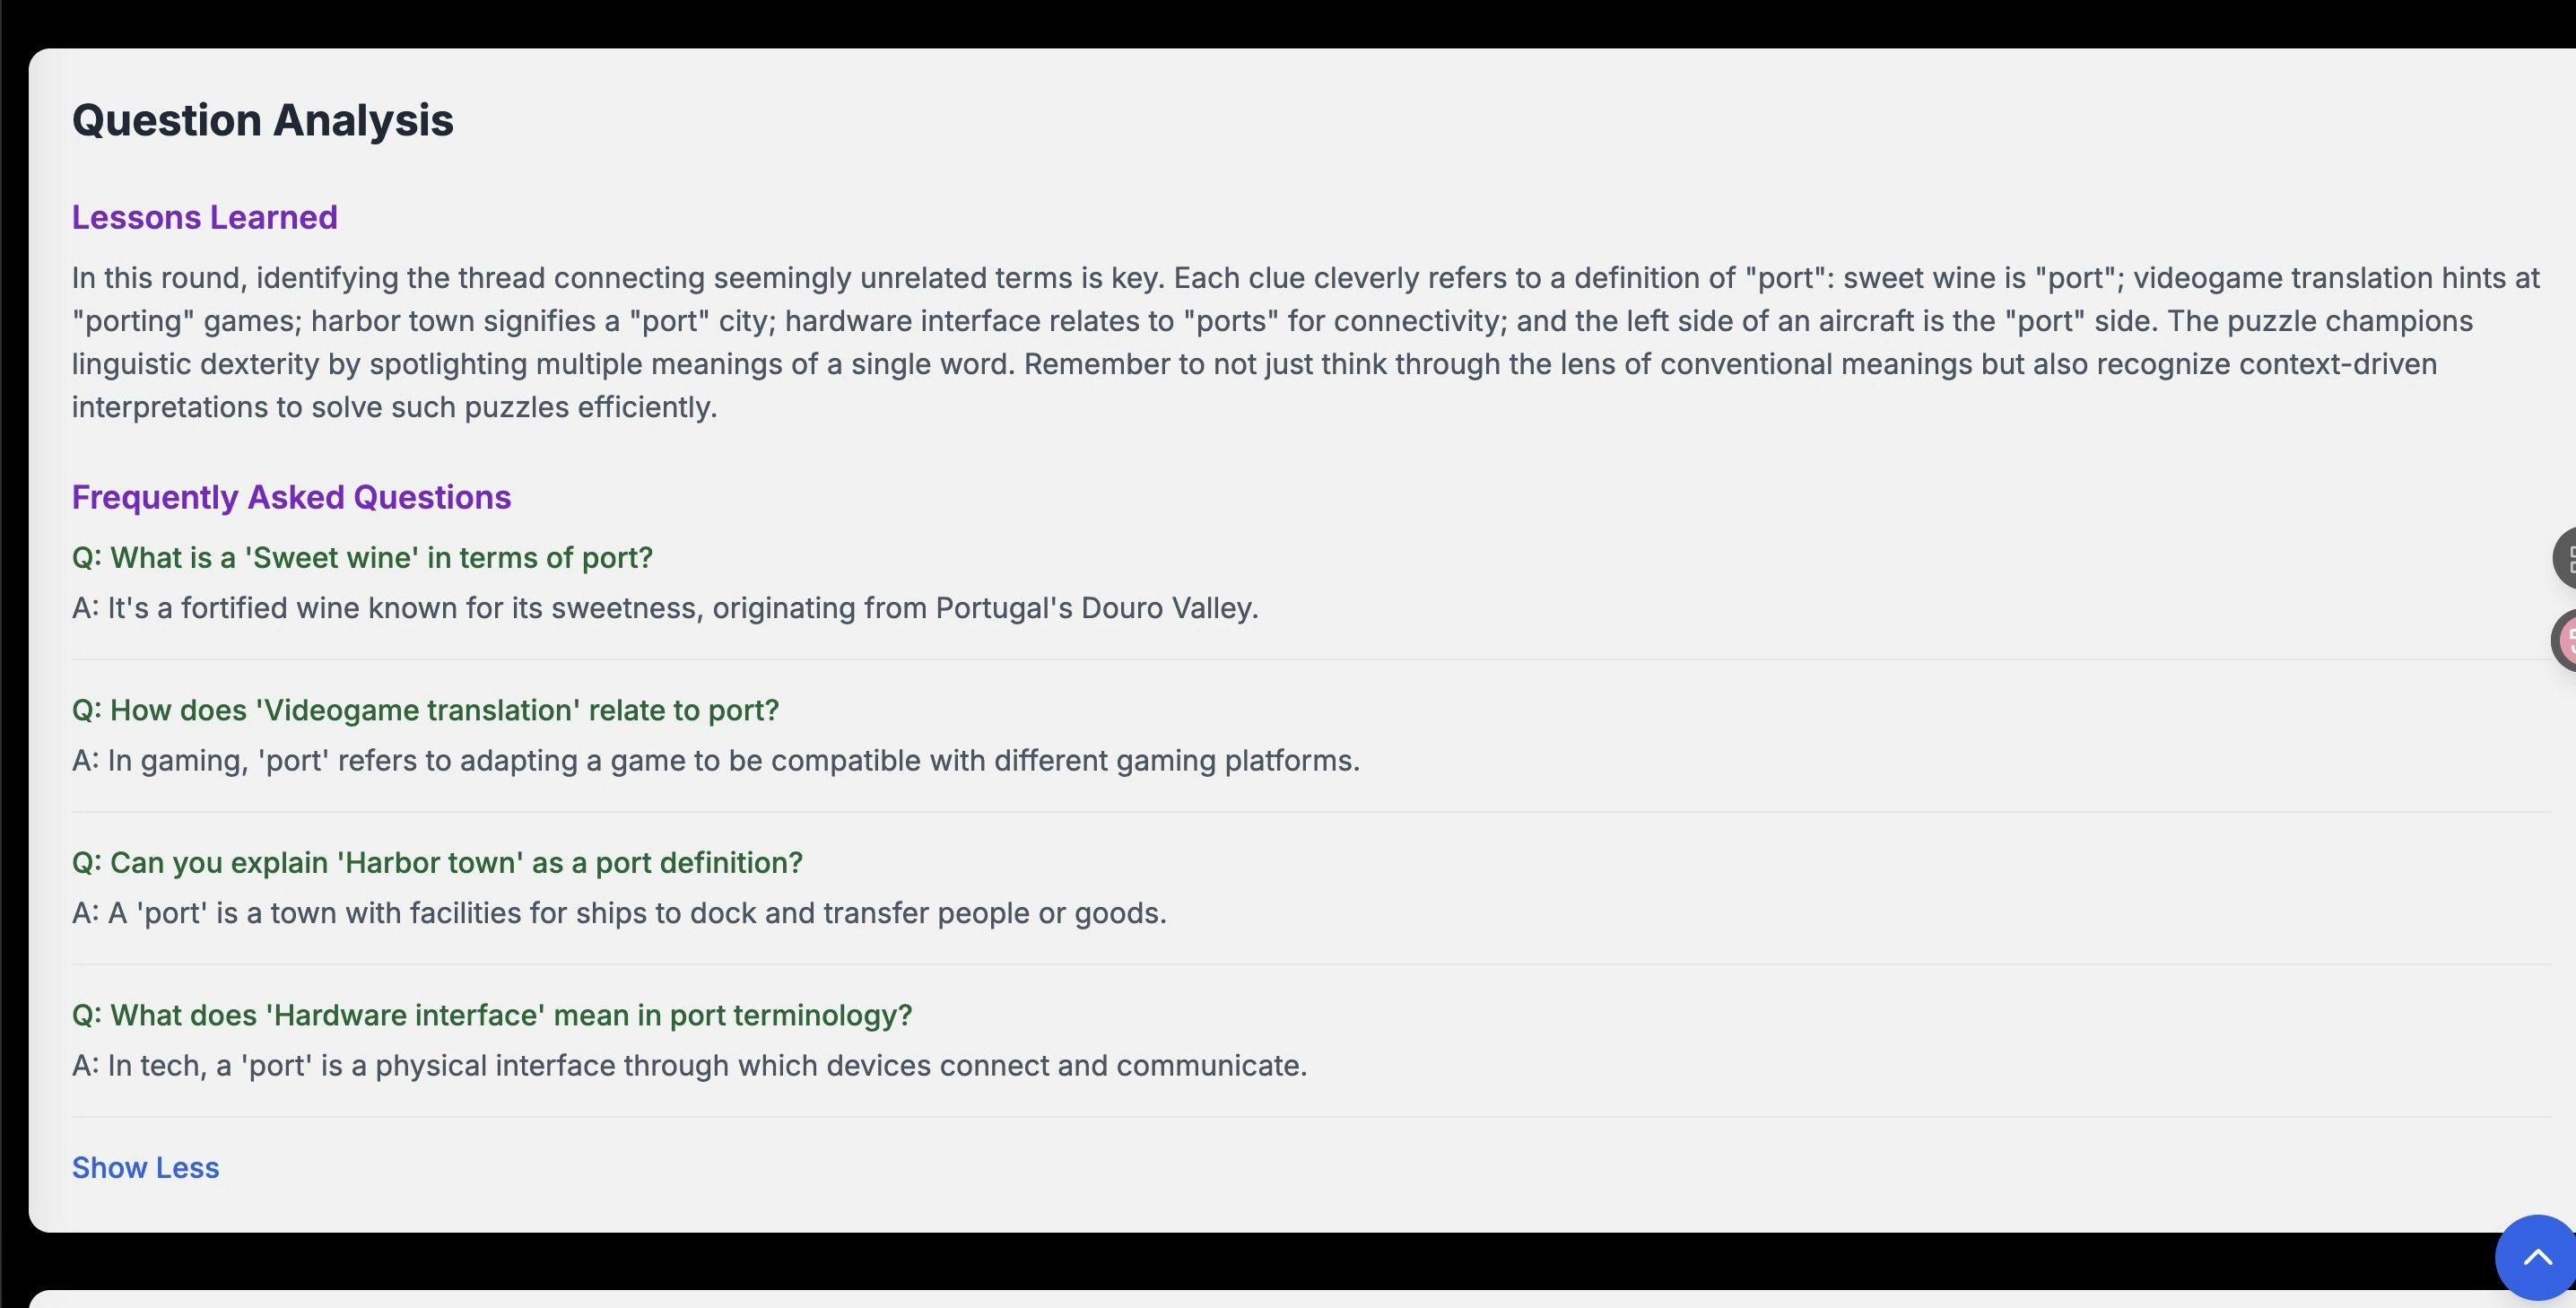Click the answer about Portugal's Douro Valley
Screen dimensions: 2576x1308
pyautogui.click(x=665, y=607)
